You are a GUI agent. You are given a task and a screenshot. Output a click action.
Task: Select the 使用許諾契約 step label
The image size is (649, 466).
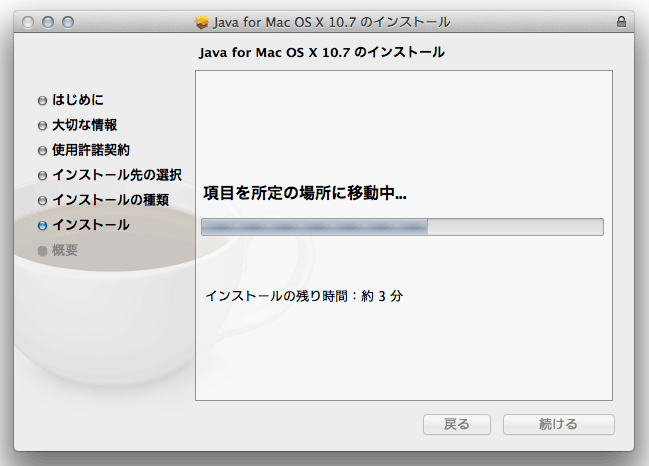coord(91,150)
